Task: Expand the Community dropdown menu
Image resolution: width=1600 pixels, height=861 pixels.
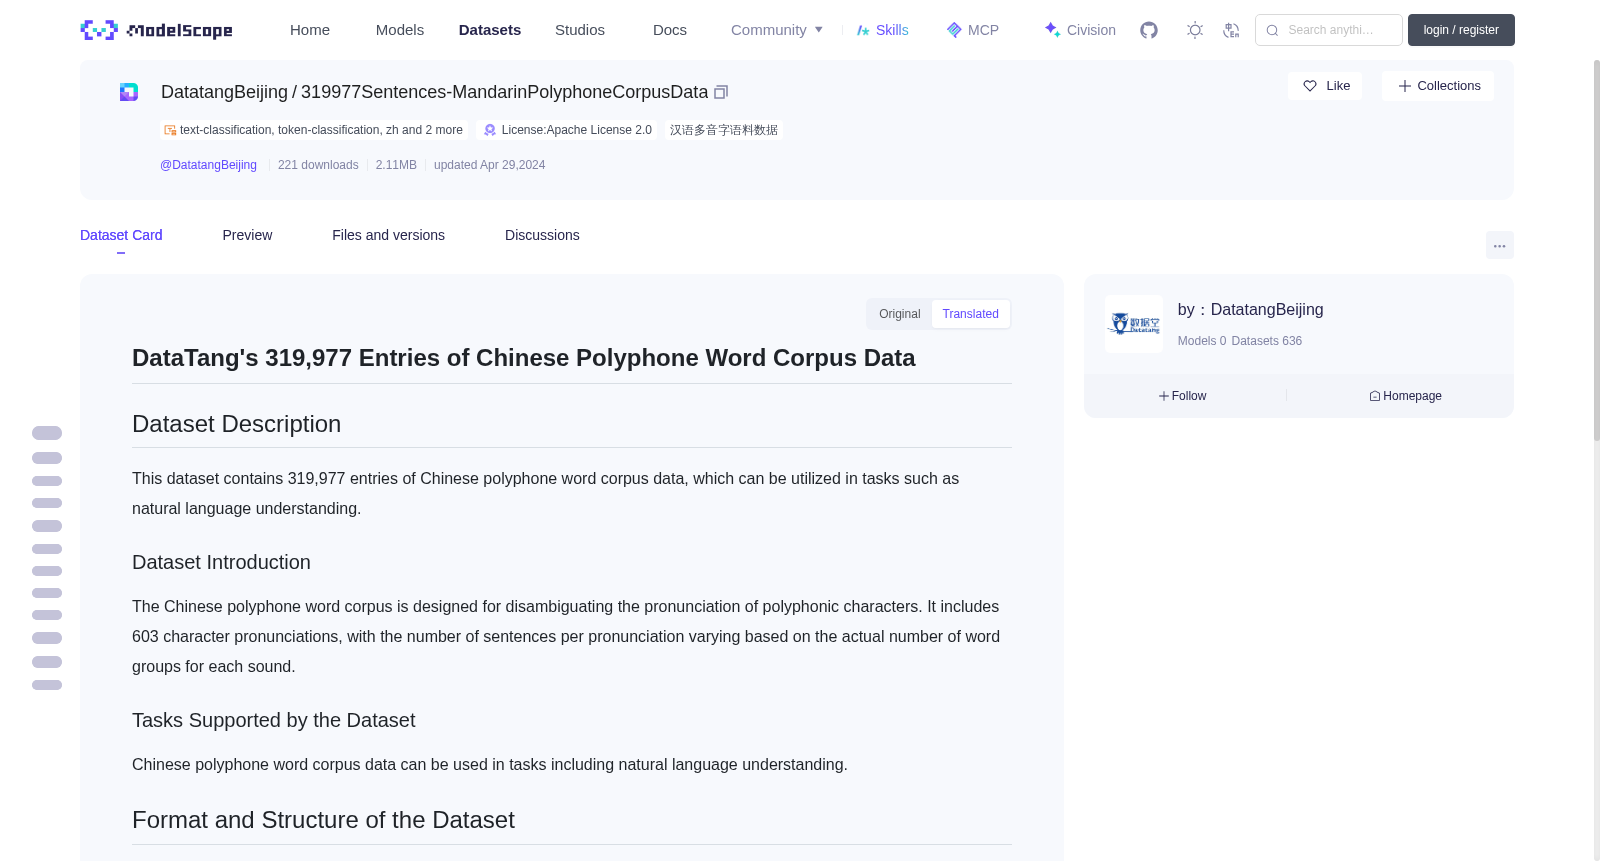Action: pos(777,30)
